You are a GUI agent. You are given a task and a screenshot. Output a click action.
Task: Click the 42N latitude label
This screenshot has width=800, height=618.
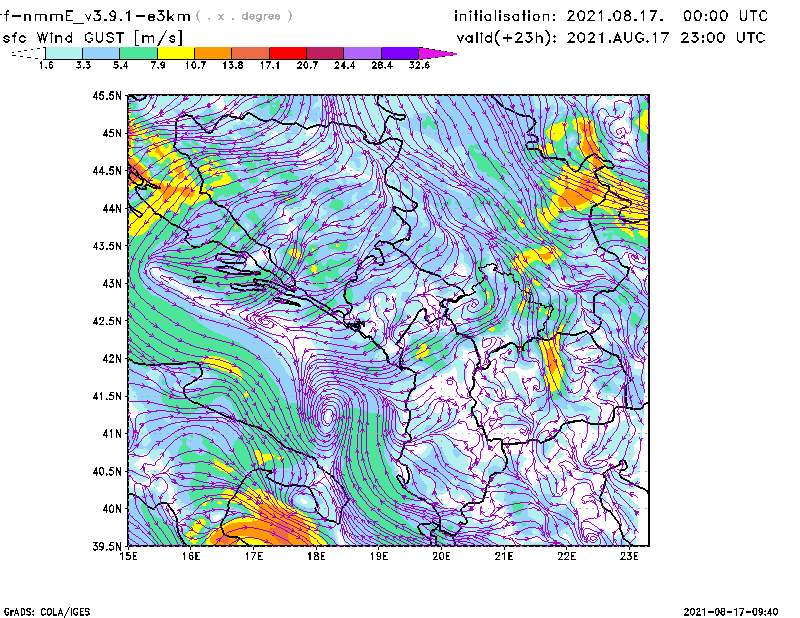(x=112, y=358)
